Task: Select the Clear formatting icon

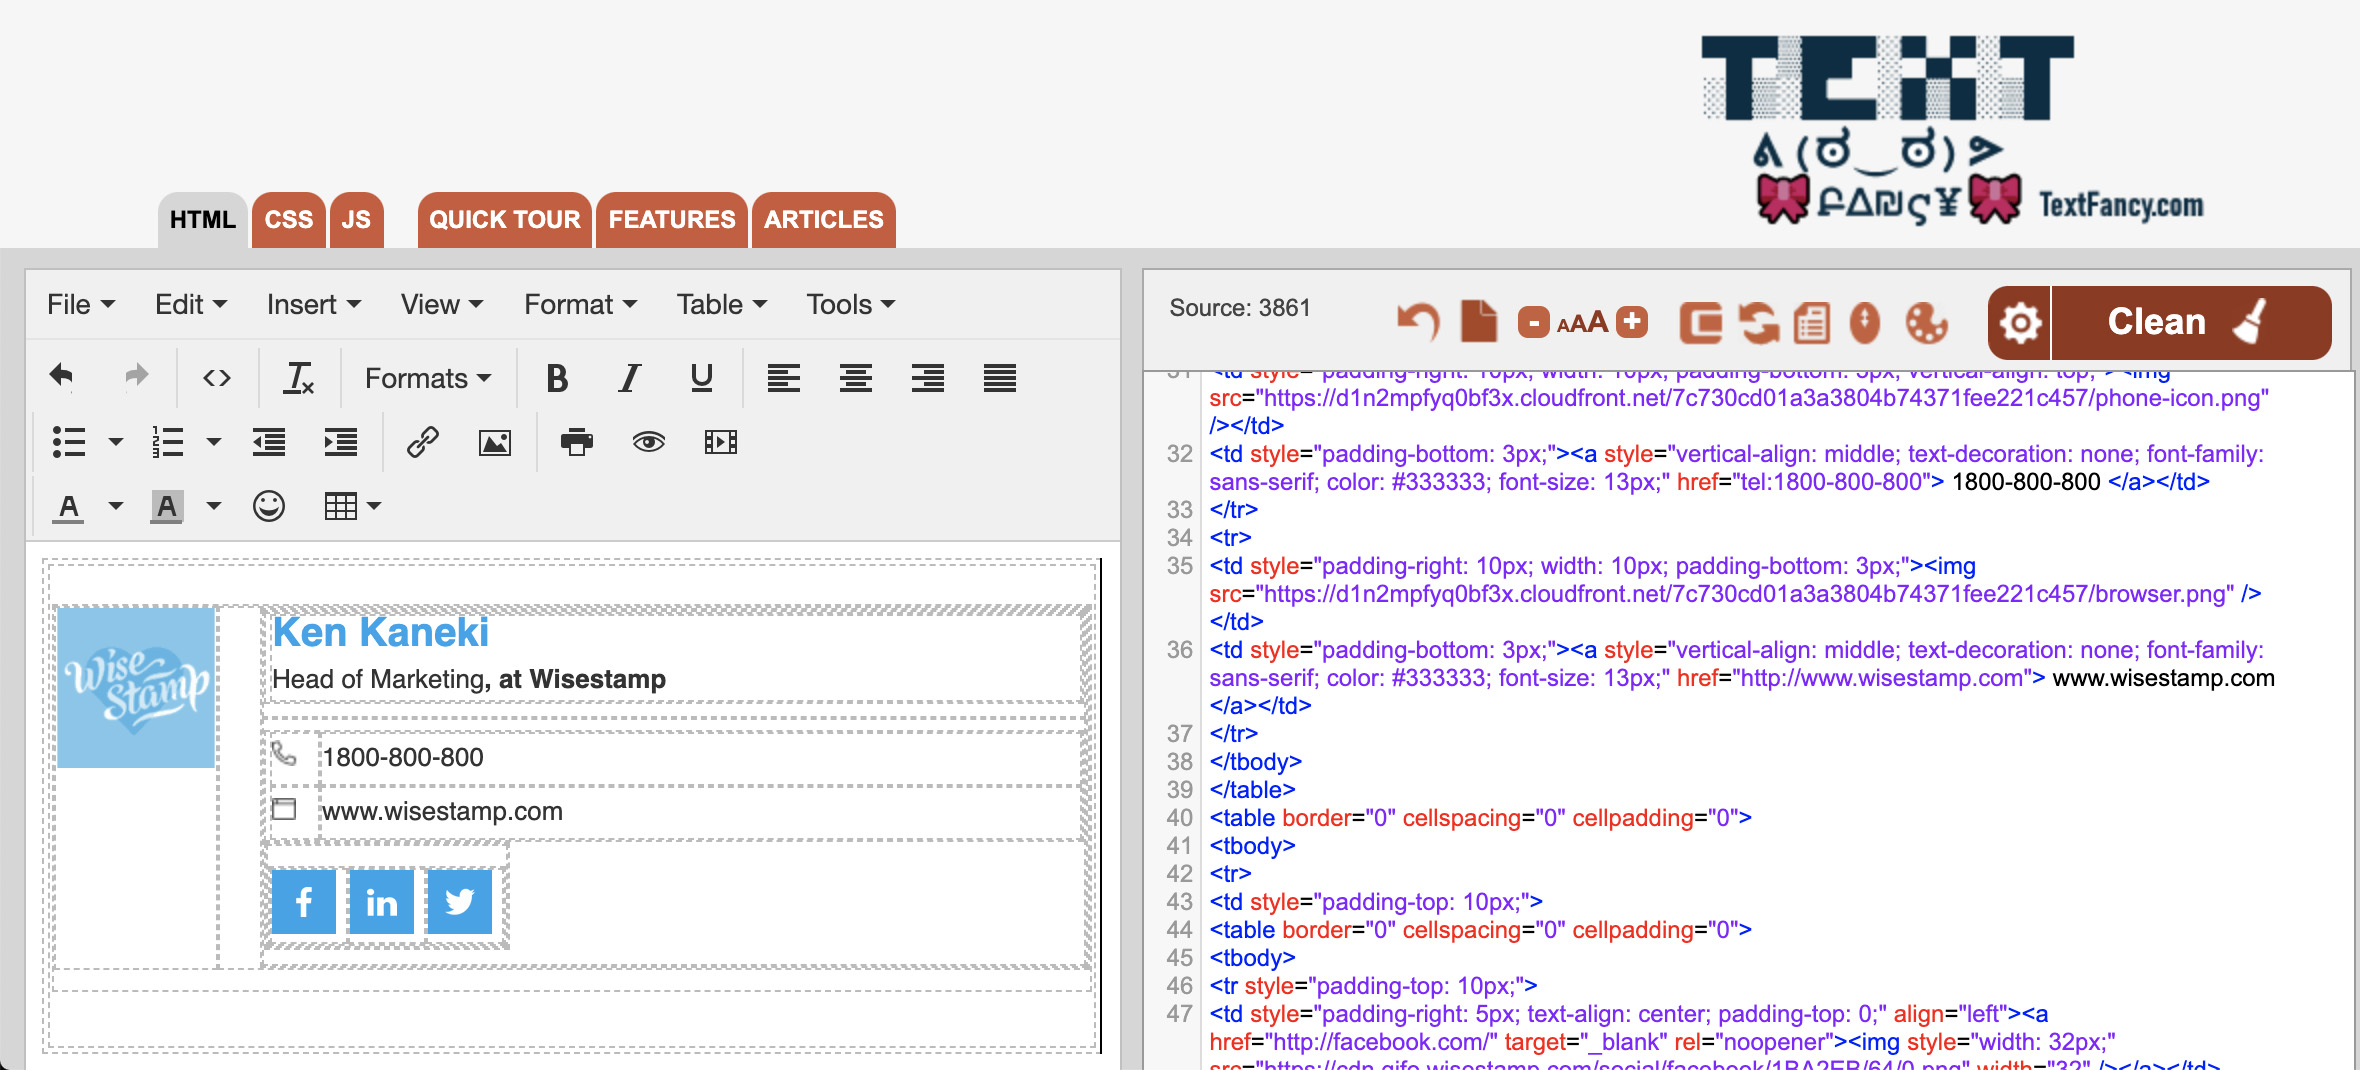Action: click(297, 378)
